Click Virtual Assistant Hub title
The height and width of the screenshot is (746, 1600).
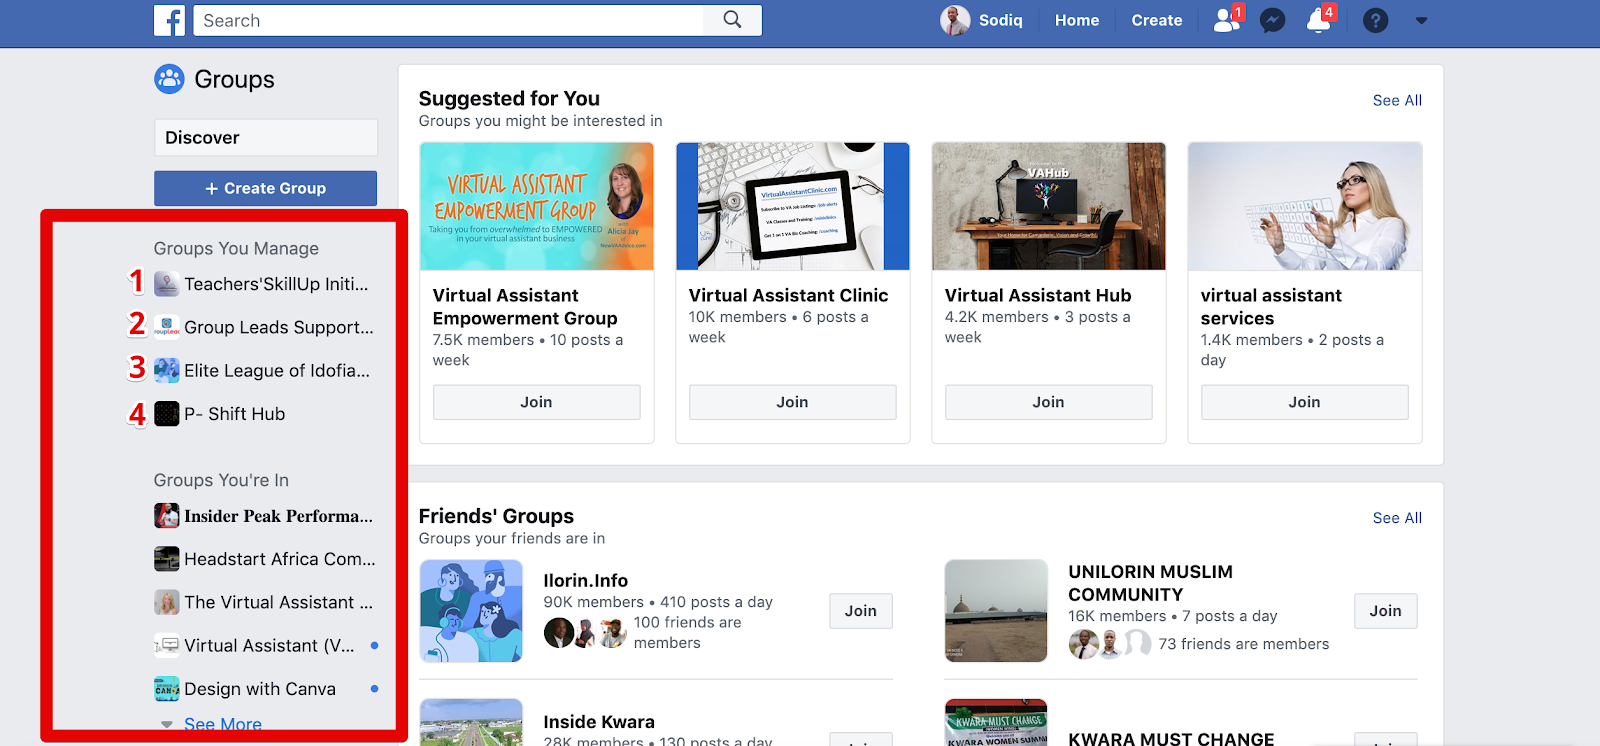pos(1038,295)
